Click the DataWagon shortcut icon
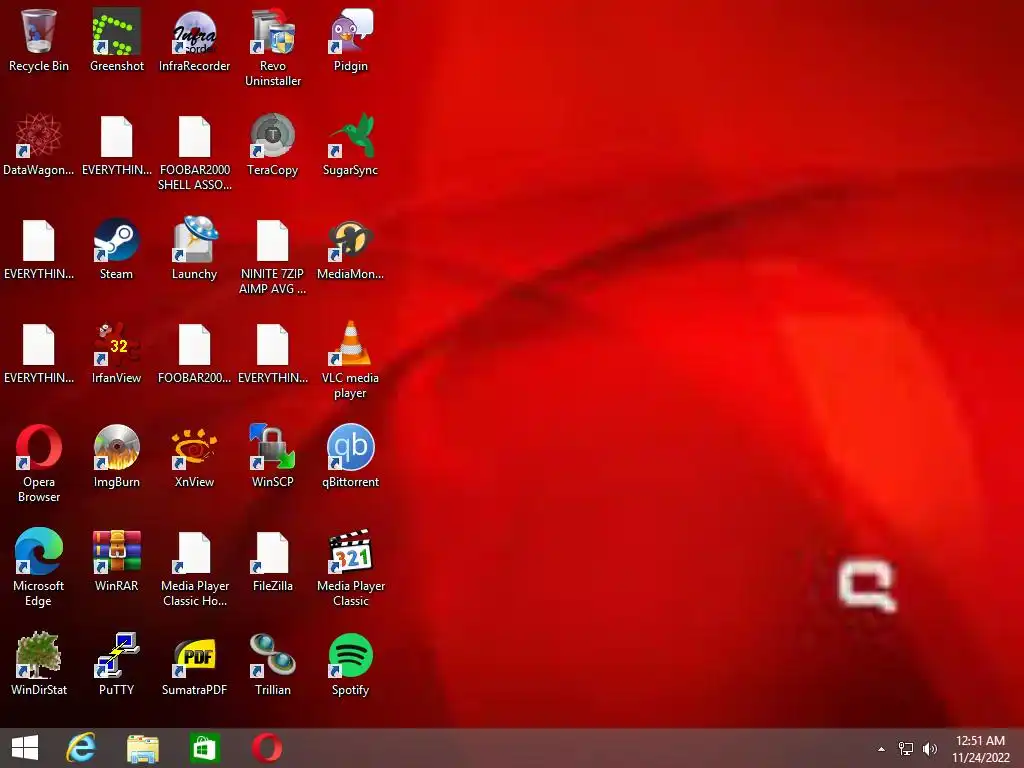This screenshot has height=768, width=1024. 39,136
